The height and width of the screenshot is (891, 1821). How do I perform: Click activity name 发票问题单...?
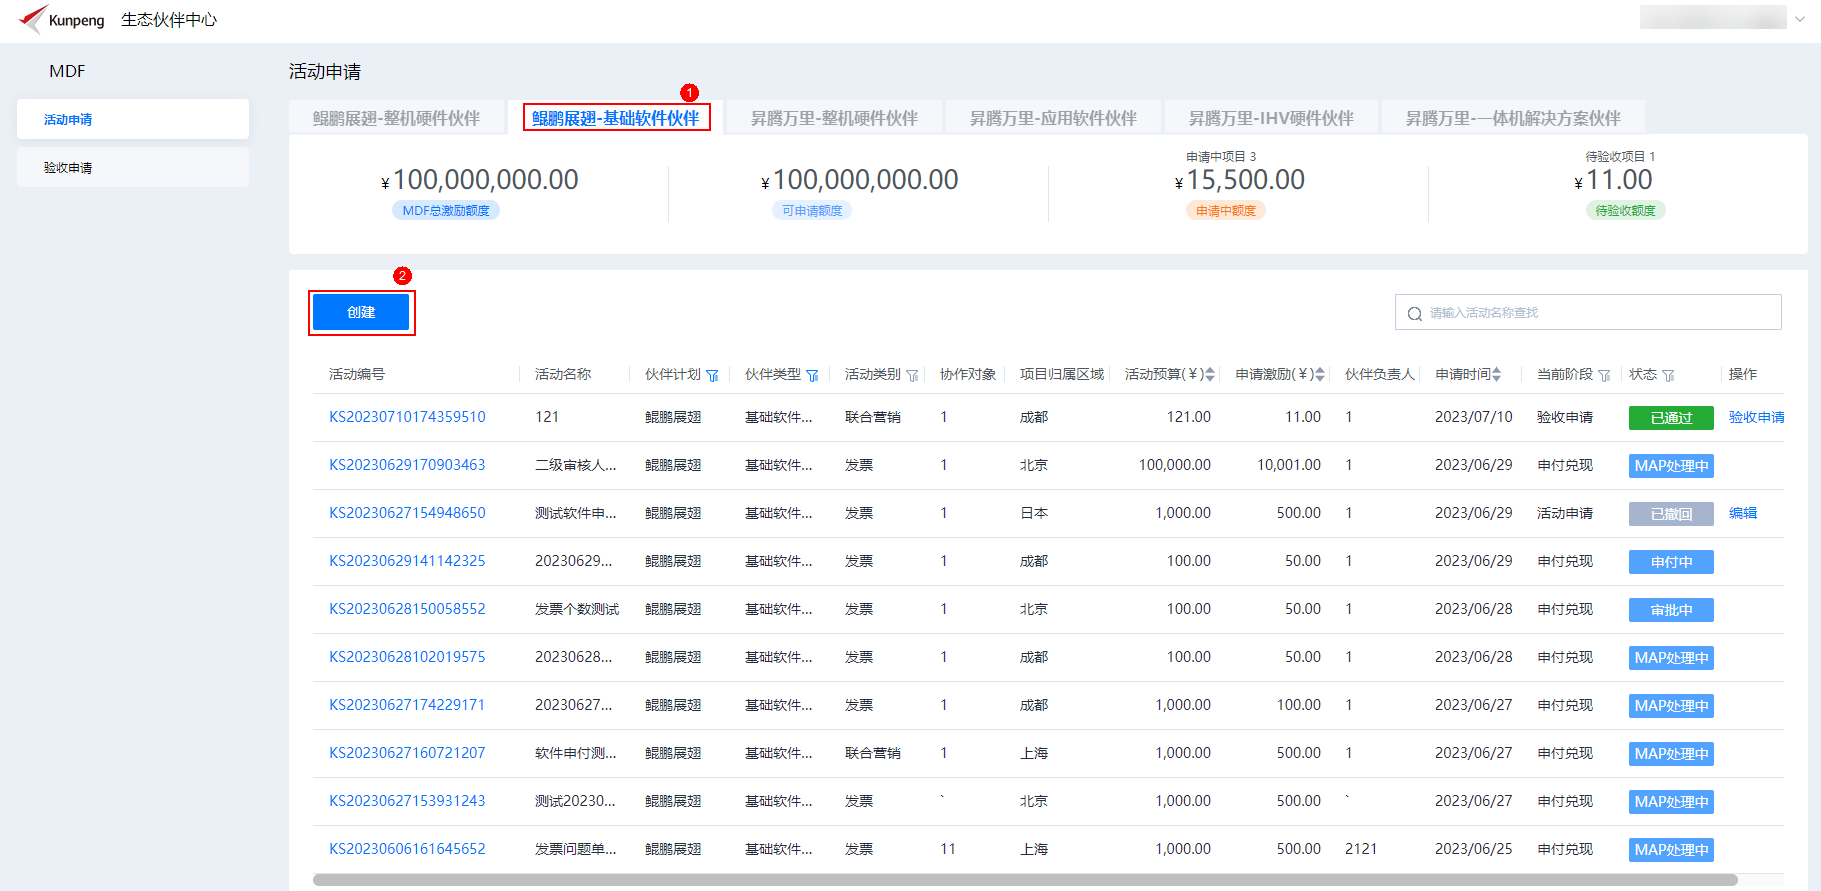point(576,849)
